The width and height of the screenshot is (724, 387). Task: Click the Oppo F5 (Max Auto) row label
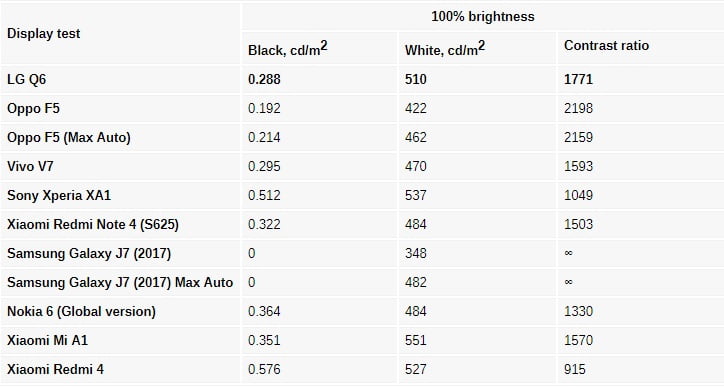pos(69,138)
